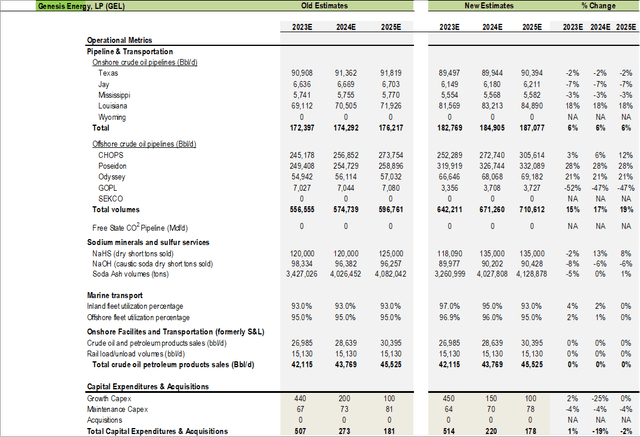
Task: Click the Pipeline & Transportation label
Action: [x=130, y=51]
